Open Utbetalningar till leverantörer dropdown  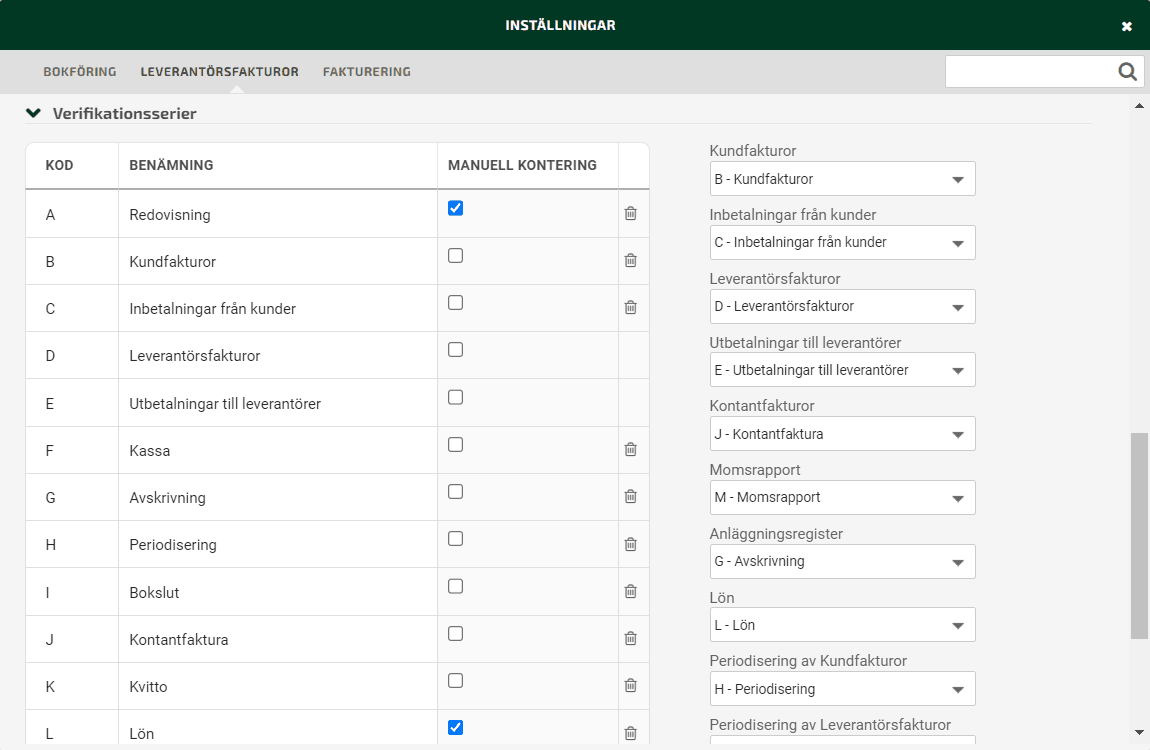[842, 370]
